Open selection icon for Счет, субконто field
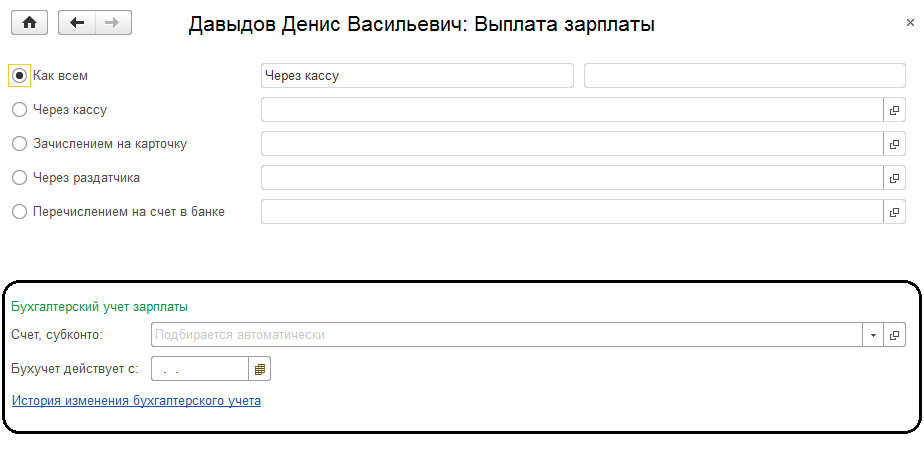This screenshot has height=454, width=924. click(x=895, y=335)
